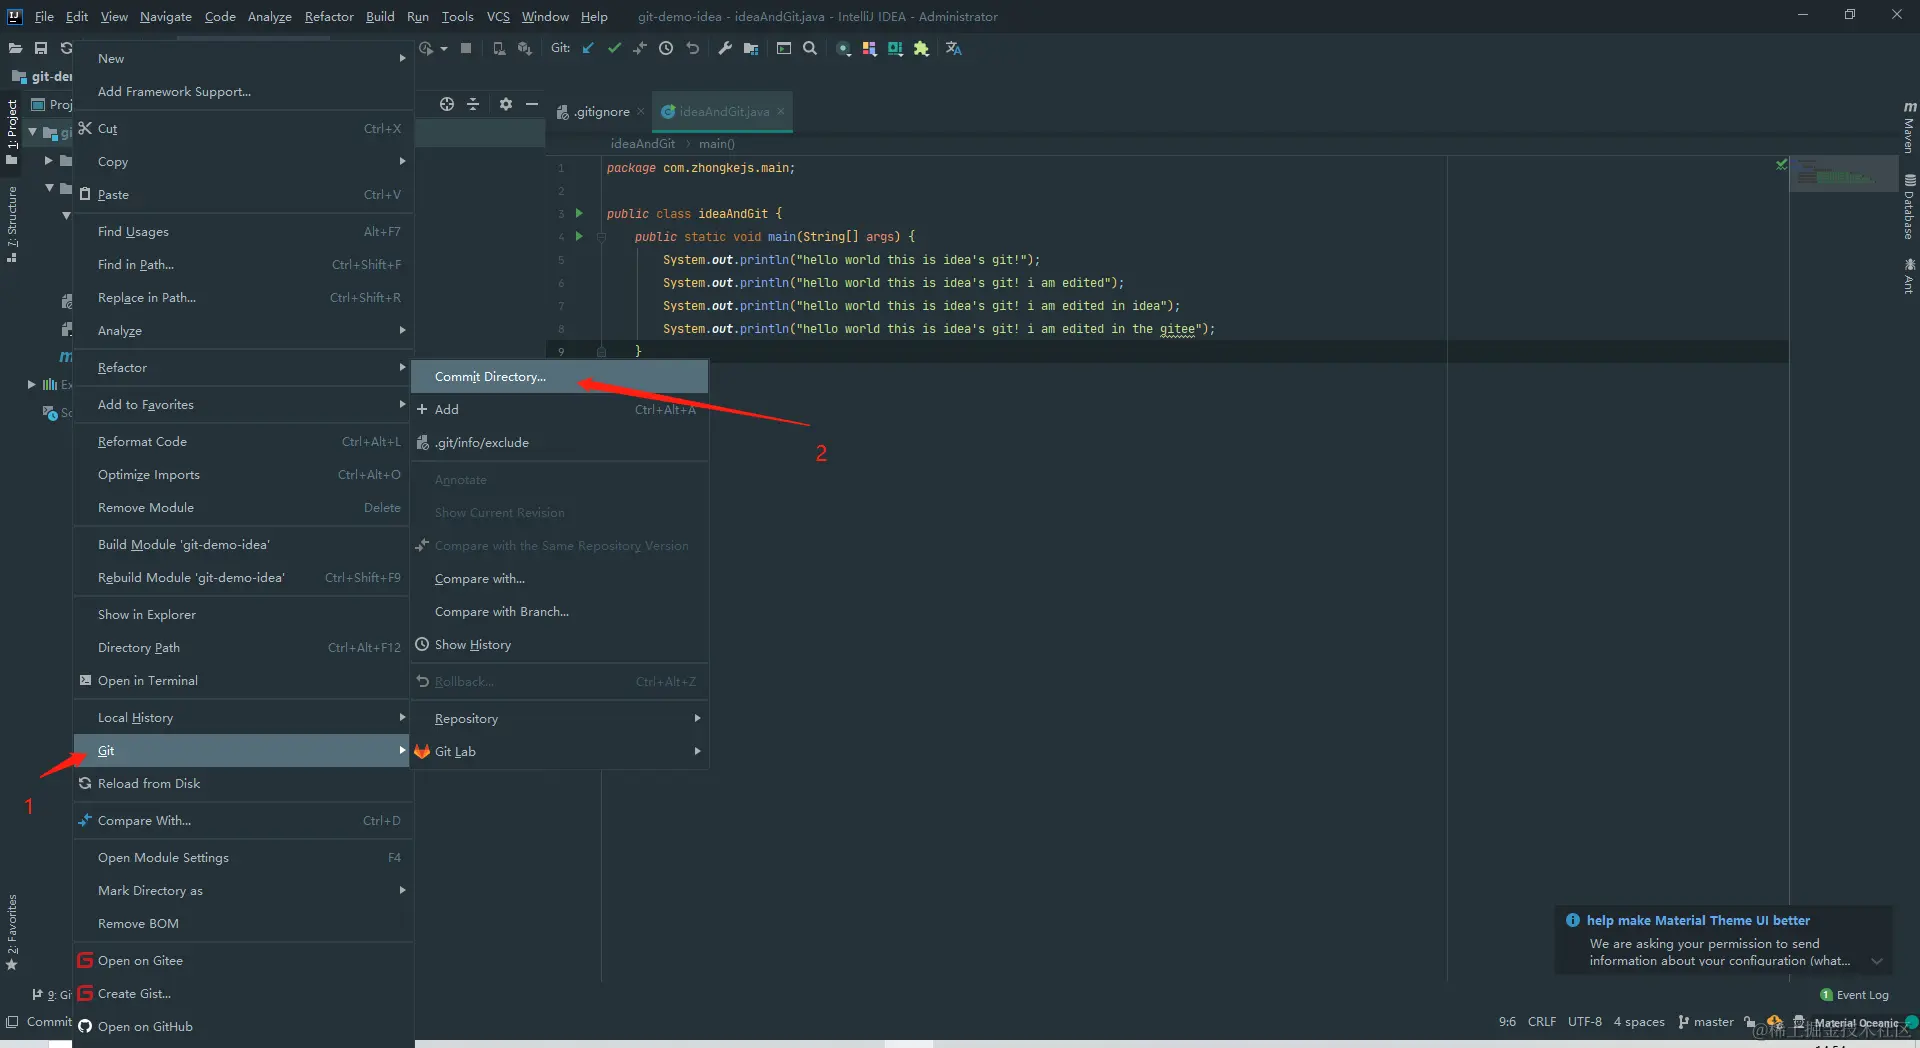Close the .gitignore editor tab
Viewport: 1920px width, 1048px height.
pos(641,111)
